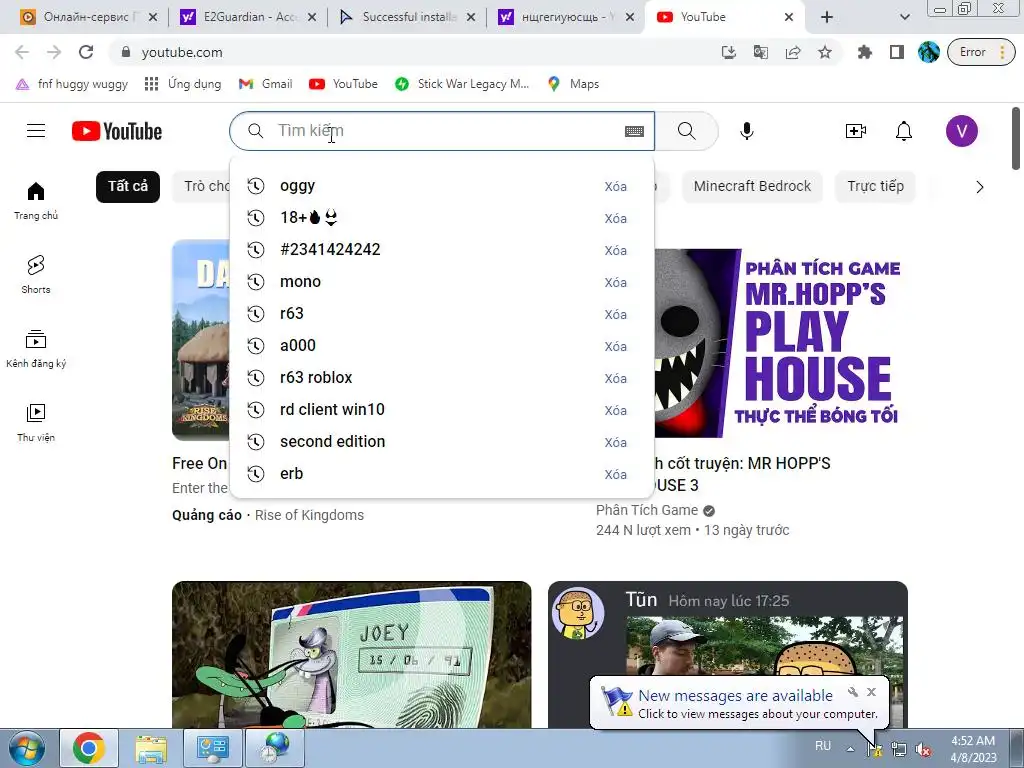This screenshot has height=768, width=1024.
Task: Open Maps bookmark
Action: (x=573, y=84)
